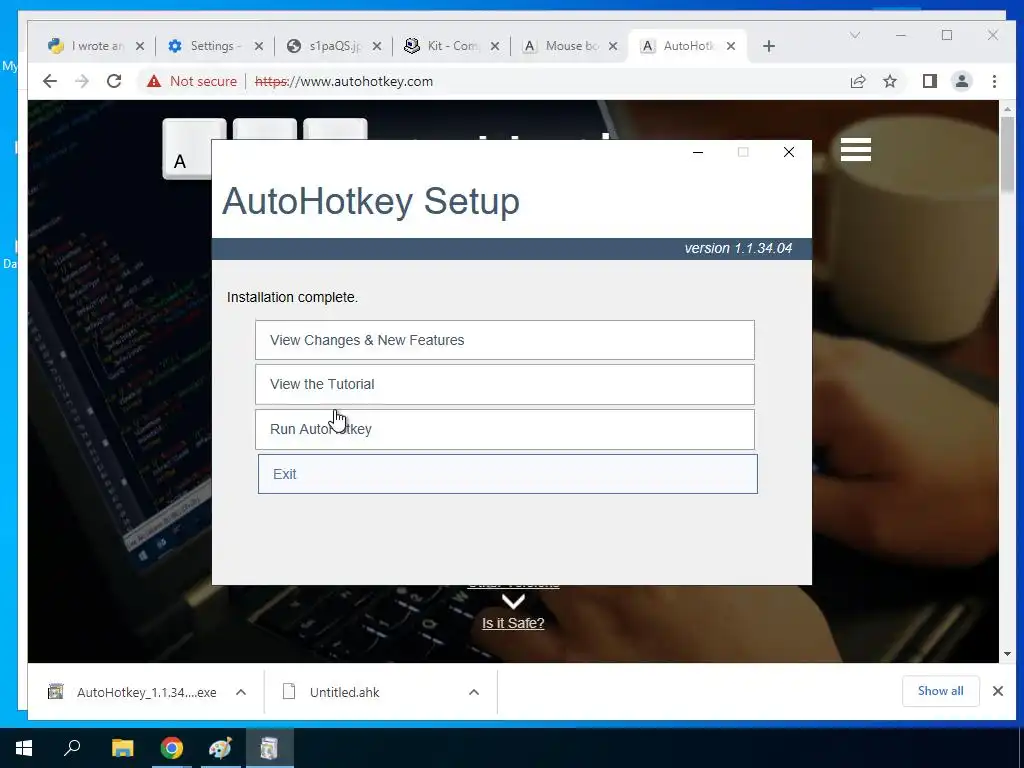Click the vertical scrollbar thumb

click(1007, 154)
